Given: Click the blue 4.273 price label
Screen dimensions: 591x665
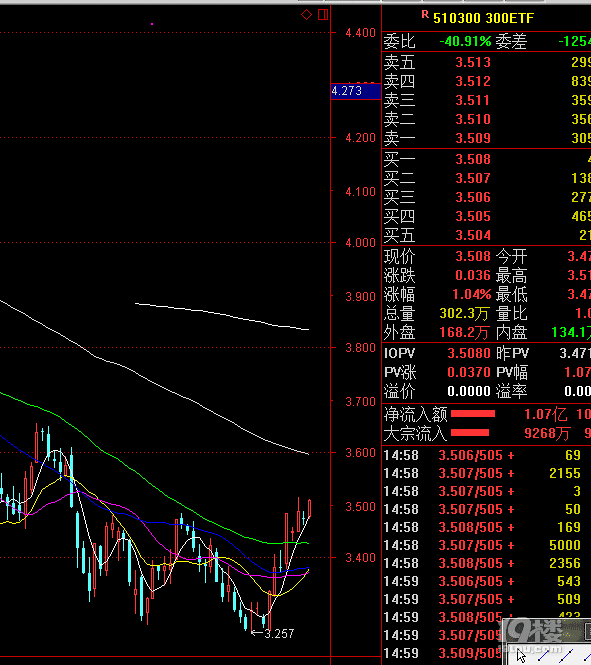Looking at the screenshot, I should 356,91.
